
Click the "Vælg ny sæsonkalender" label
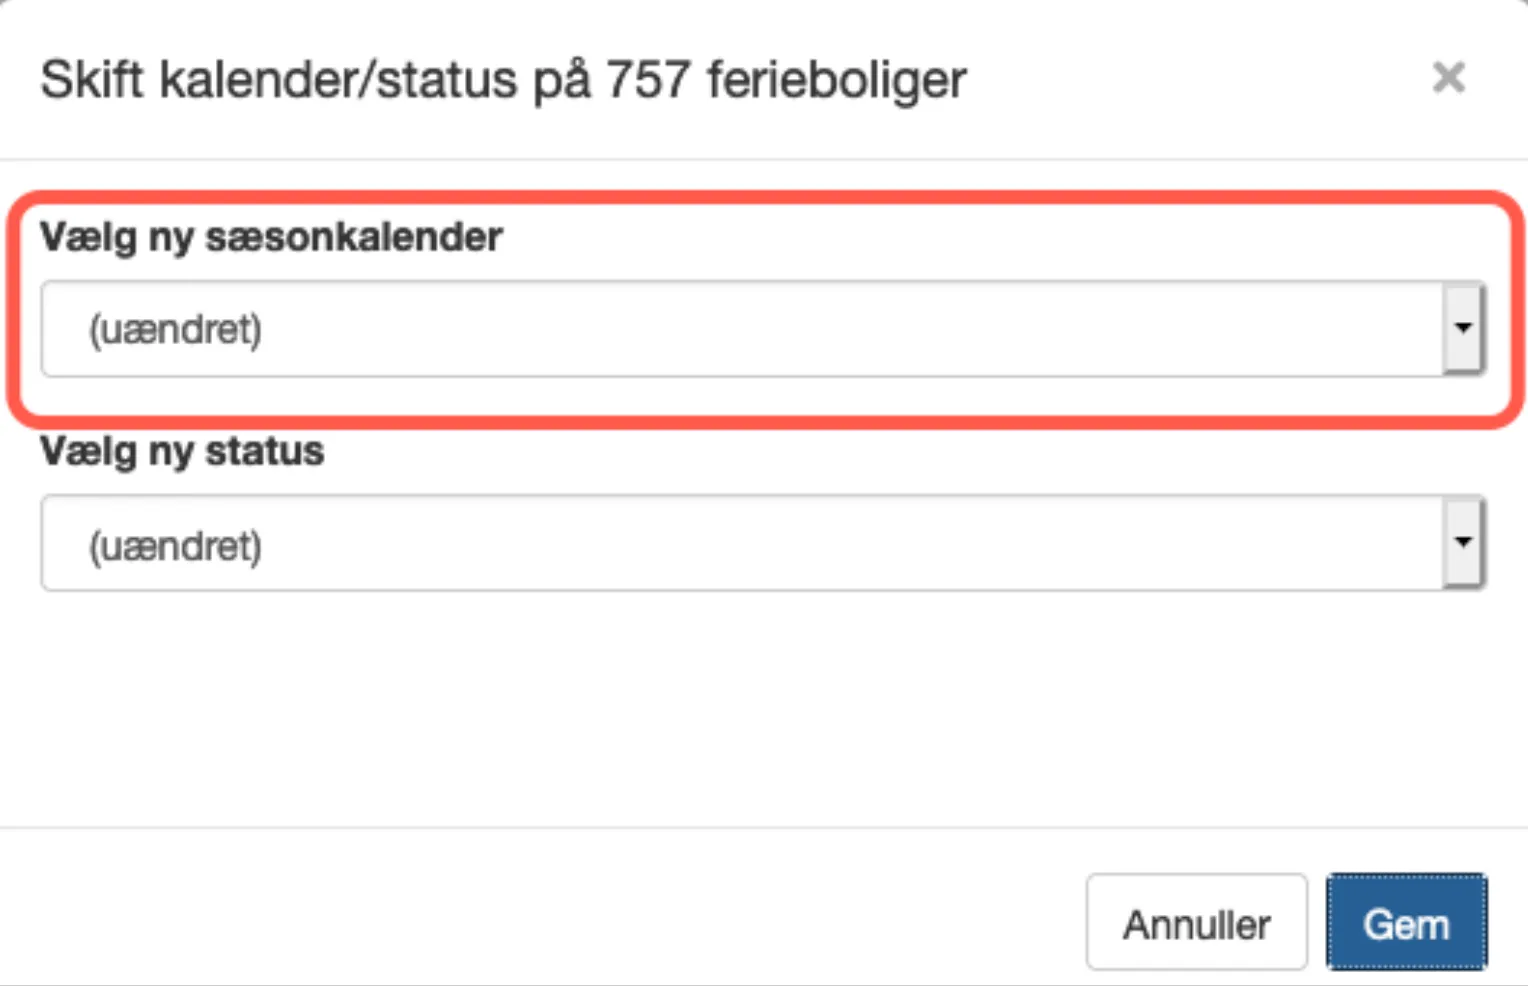(x=270, y=237)
